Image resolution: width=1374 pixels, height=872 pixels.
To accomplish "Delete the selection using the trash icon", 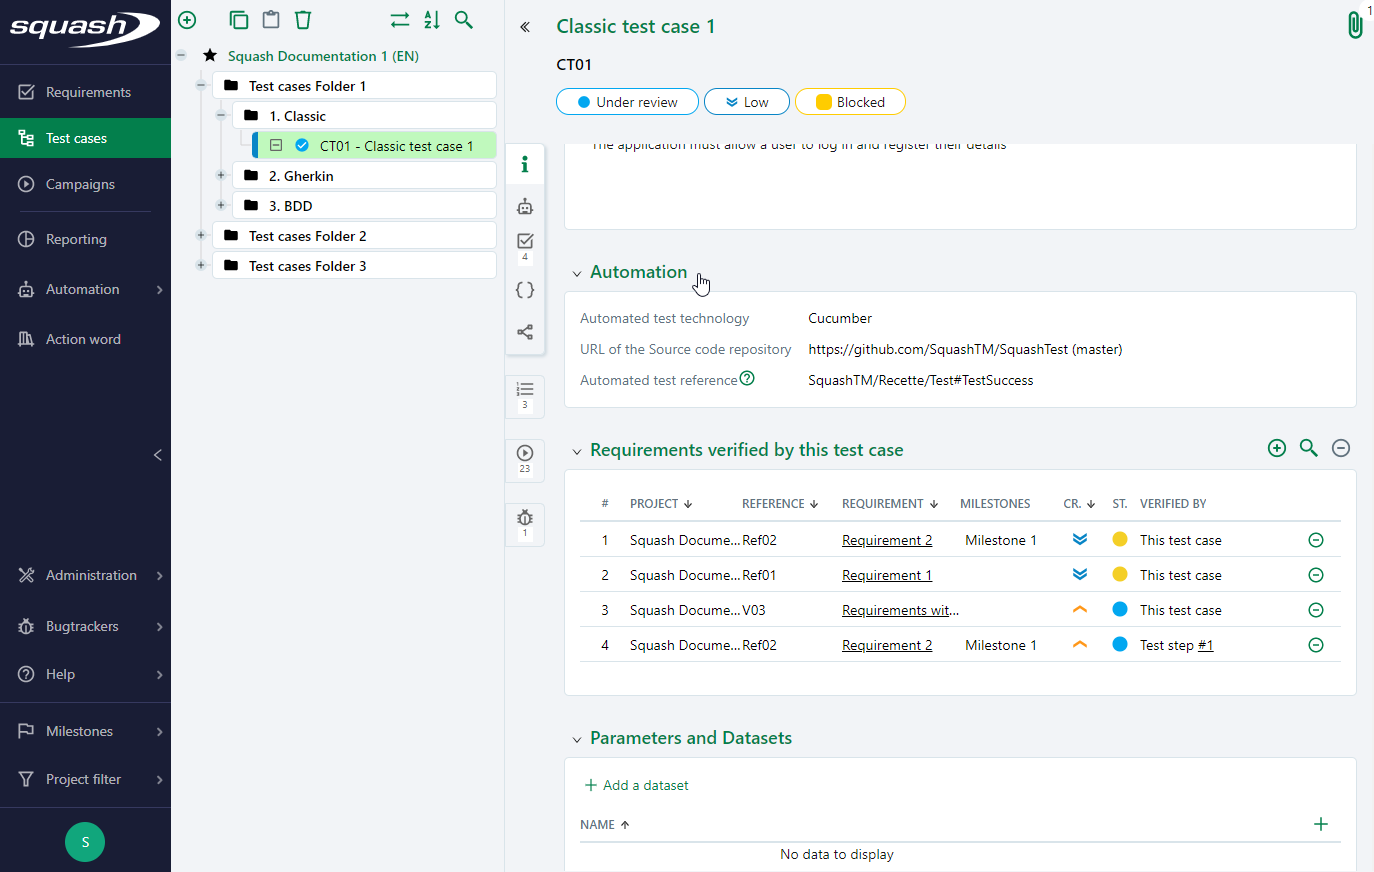I will pos(303,19).
